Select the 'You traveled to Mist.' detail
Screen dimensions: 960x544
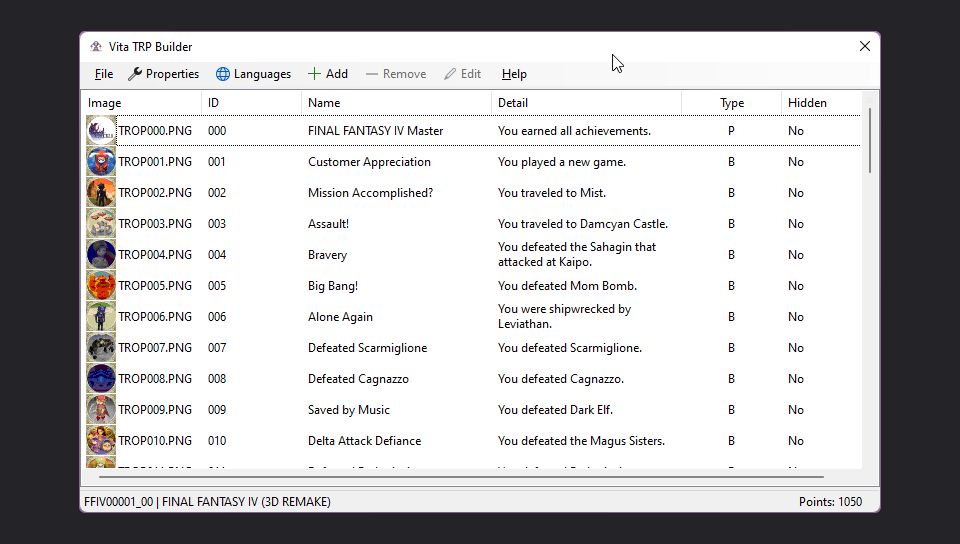pyautogui.click(x=552, y=193)
